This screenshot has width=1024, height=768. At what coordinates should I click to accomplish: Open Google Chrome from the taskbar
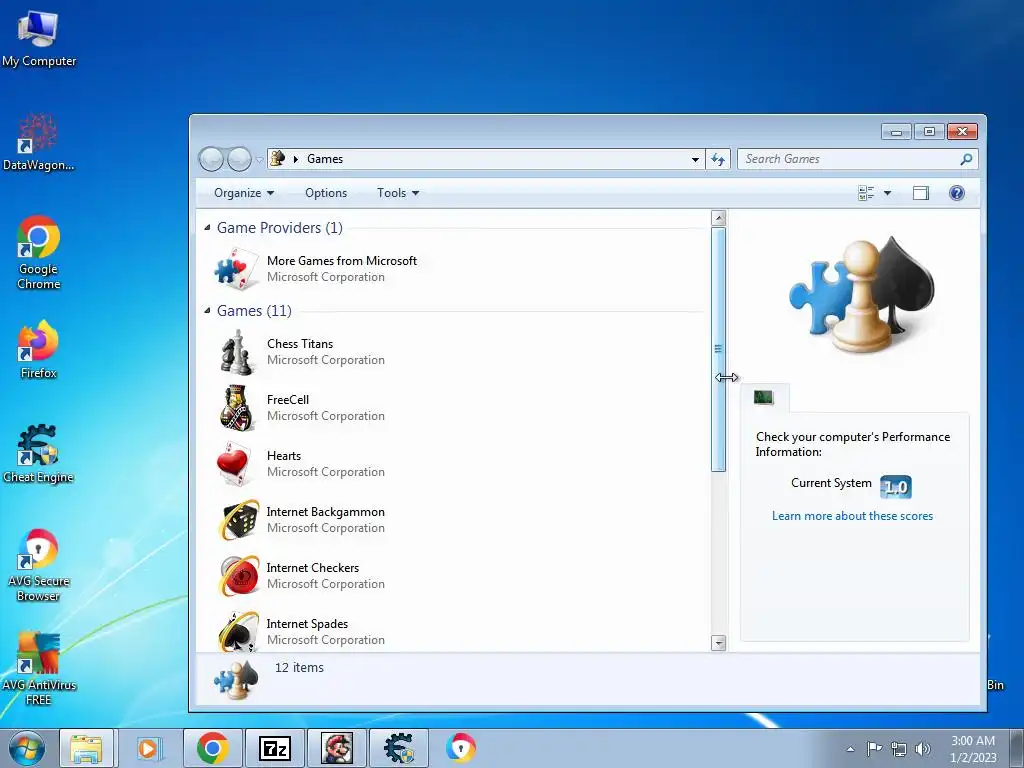click(212, 748)
